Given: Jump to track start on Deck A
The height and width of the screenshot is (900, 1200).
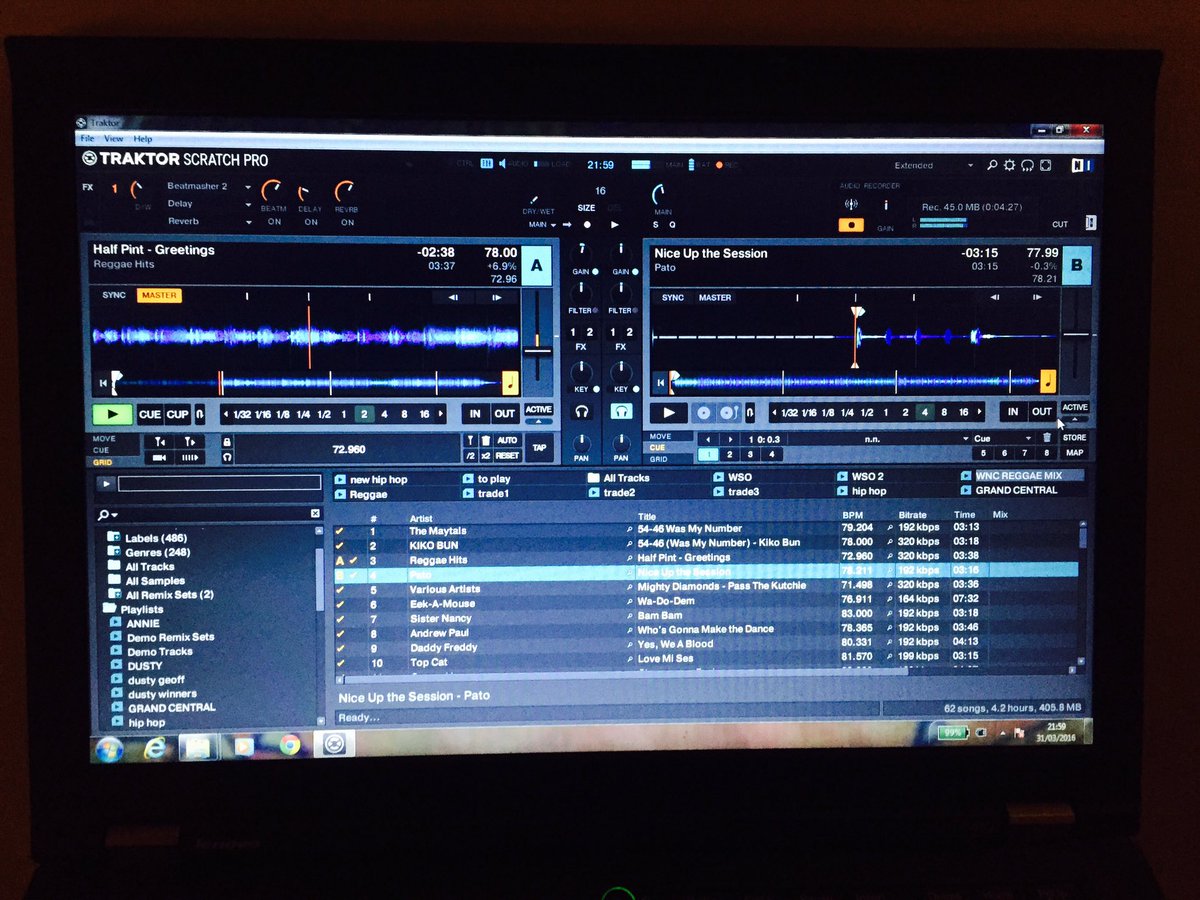Looking at the screenshot, I should pos(101,383).
